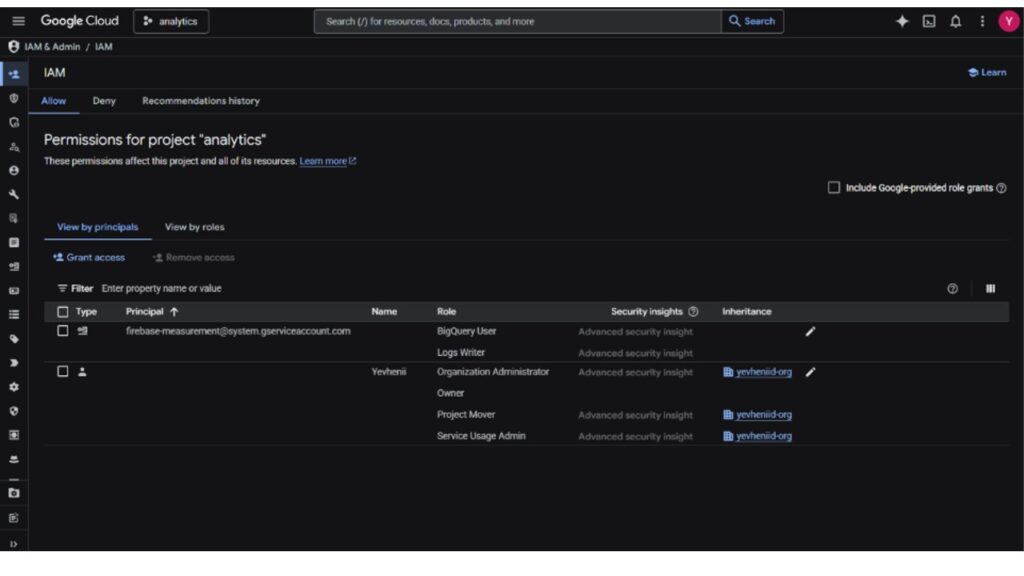This screenshot has width=1024, height=576.
Task: Click the settings gear sidebar icon
Action: 14,387
